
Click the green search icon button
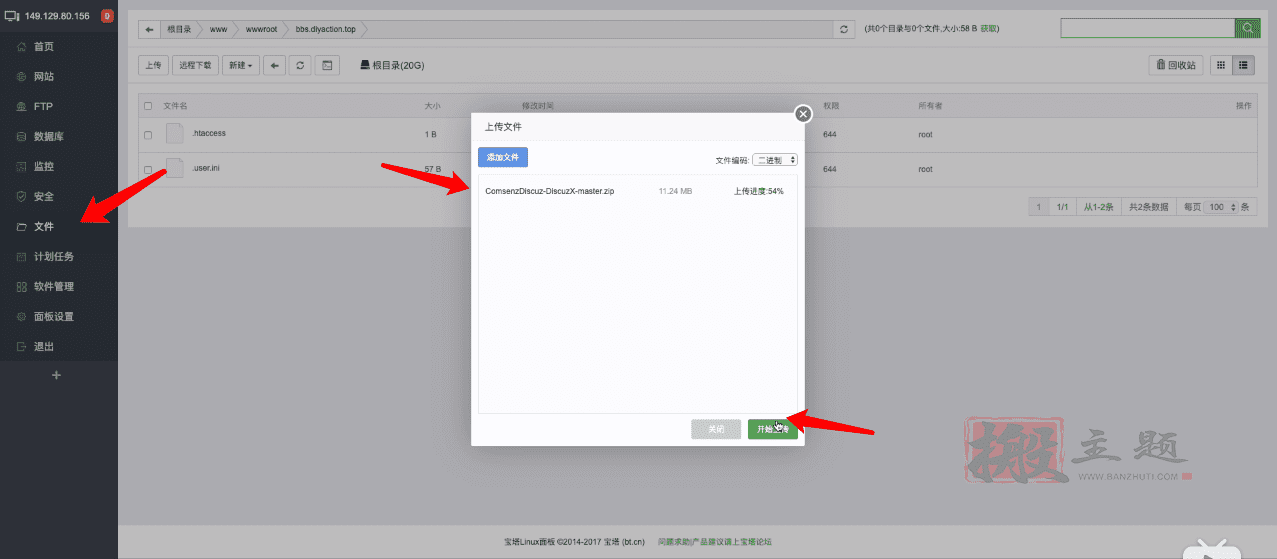coord(1247,28)
